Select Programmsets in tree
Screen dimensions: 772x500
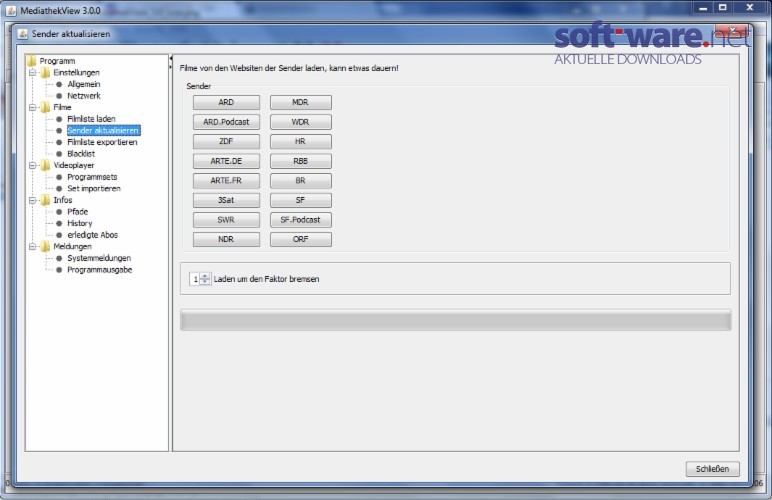pyautogui.click(x=92, y=177)
